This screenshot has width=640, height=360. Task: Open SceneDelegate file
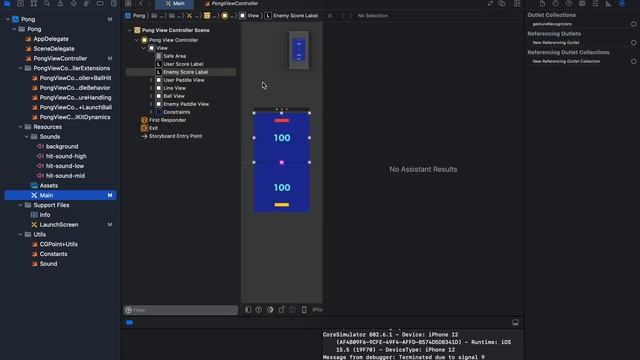54,49
